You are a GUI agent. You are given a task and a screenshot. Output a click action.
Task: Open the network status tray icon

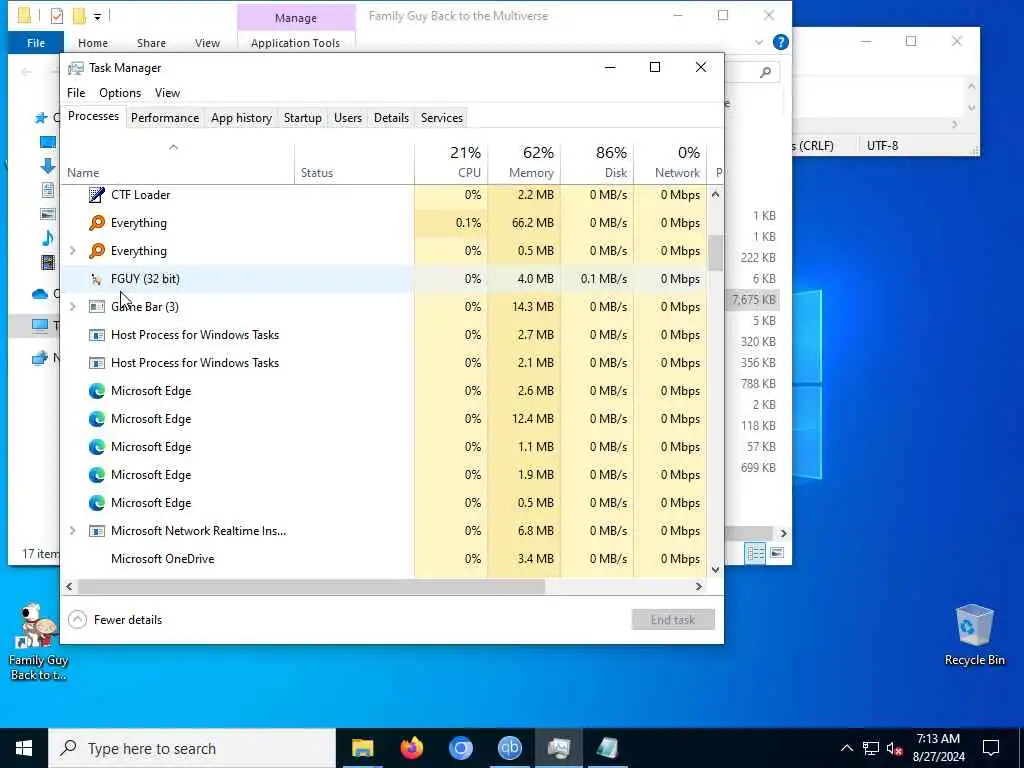click(x=871, y=748)
